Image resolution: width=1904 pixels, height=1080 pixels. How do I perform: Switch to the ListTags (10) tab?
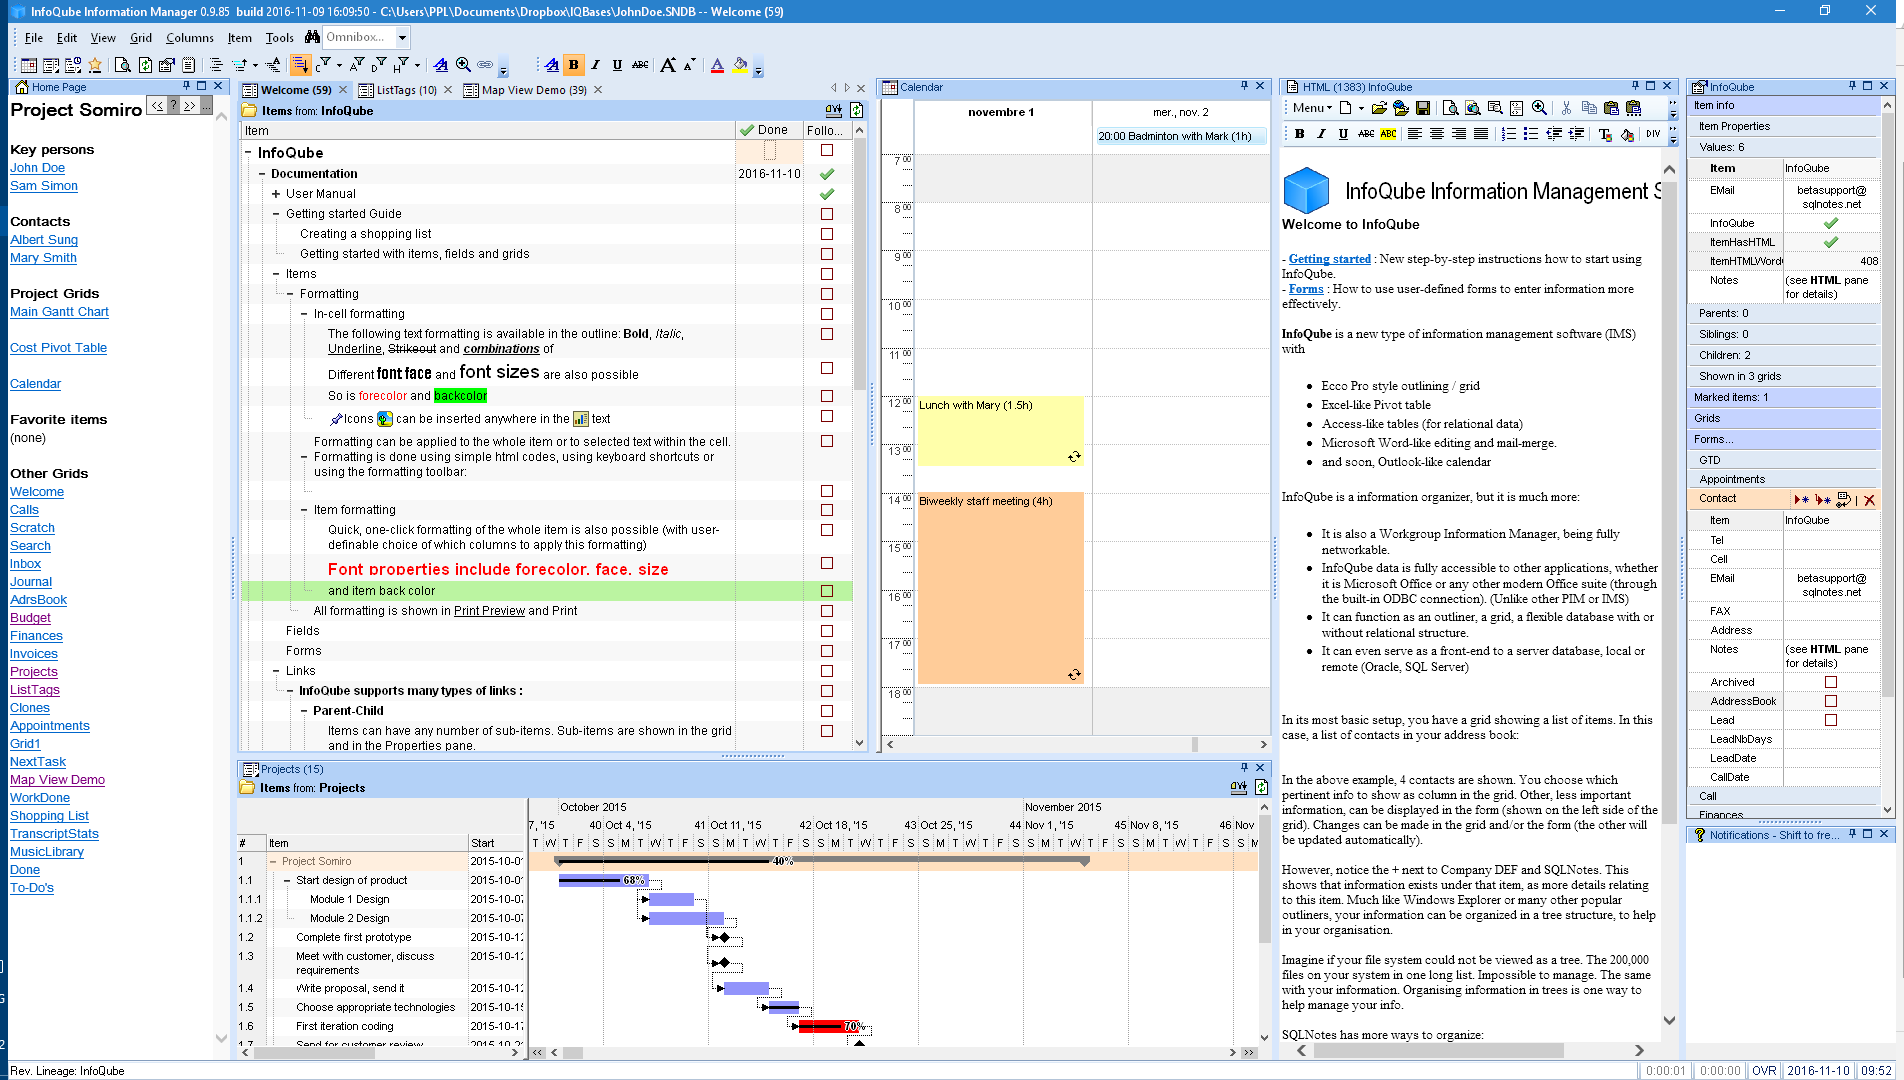tap(406, 90)
